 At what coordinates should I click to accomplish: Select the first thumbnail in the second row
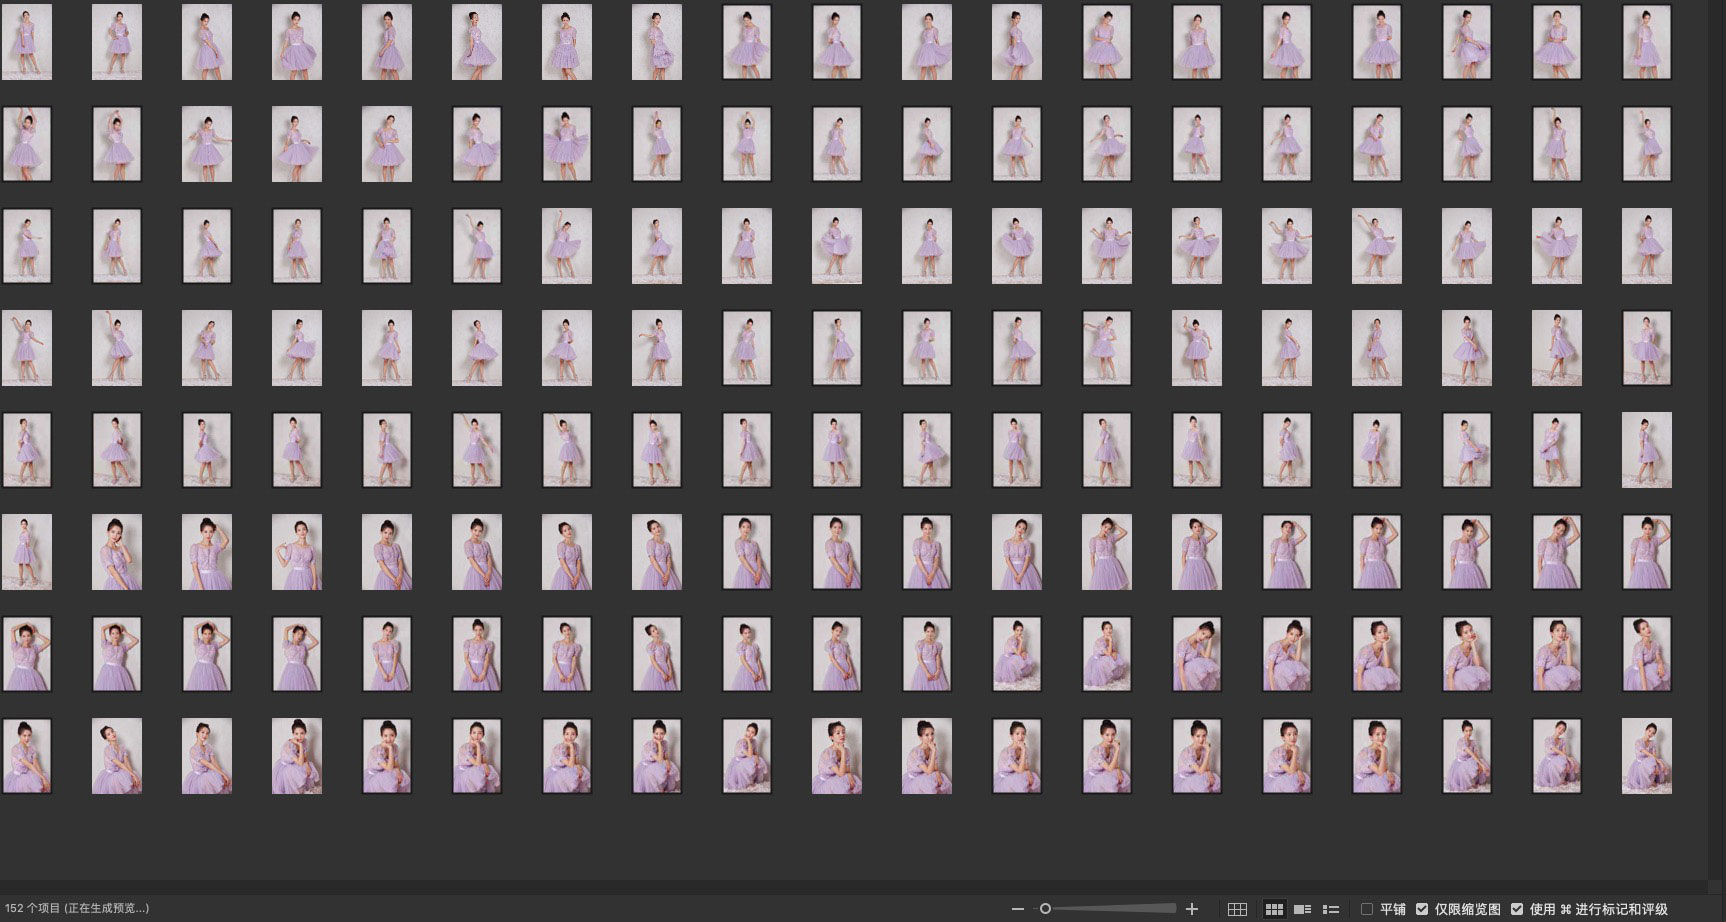pyautogui.click(x=27, y=144)
